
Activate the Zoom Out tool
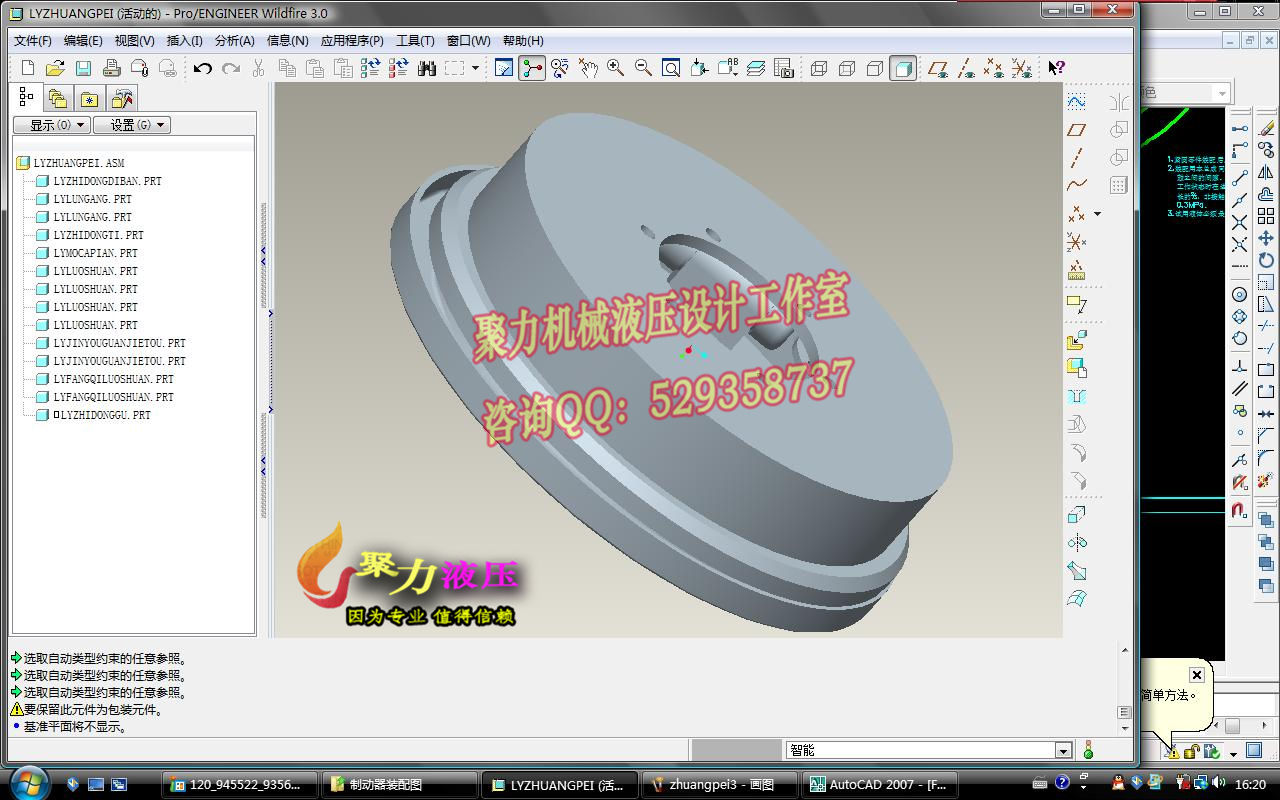point(642,67)
